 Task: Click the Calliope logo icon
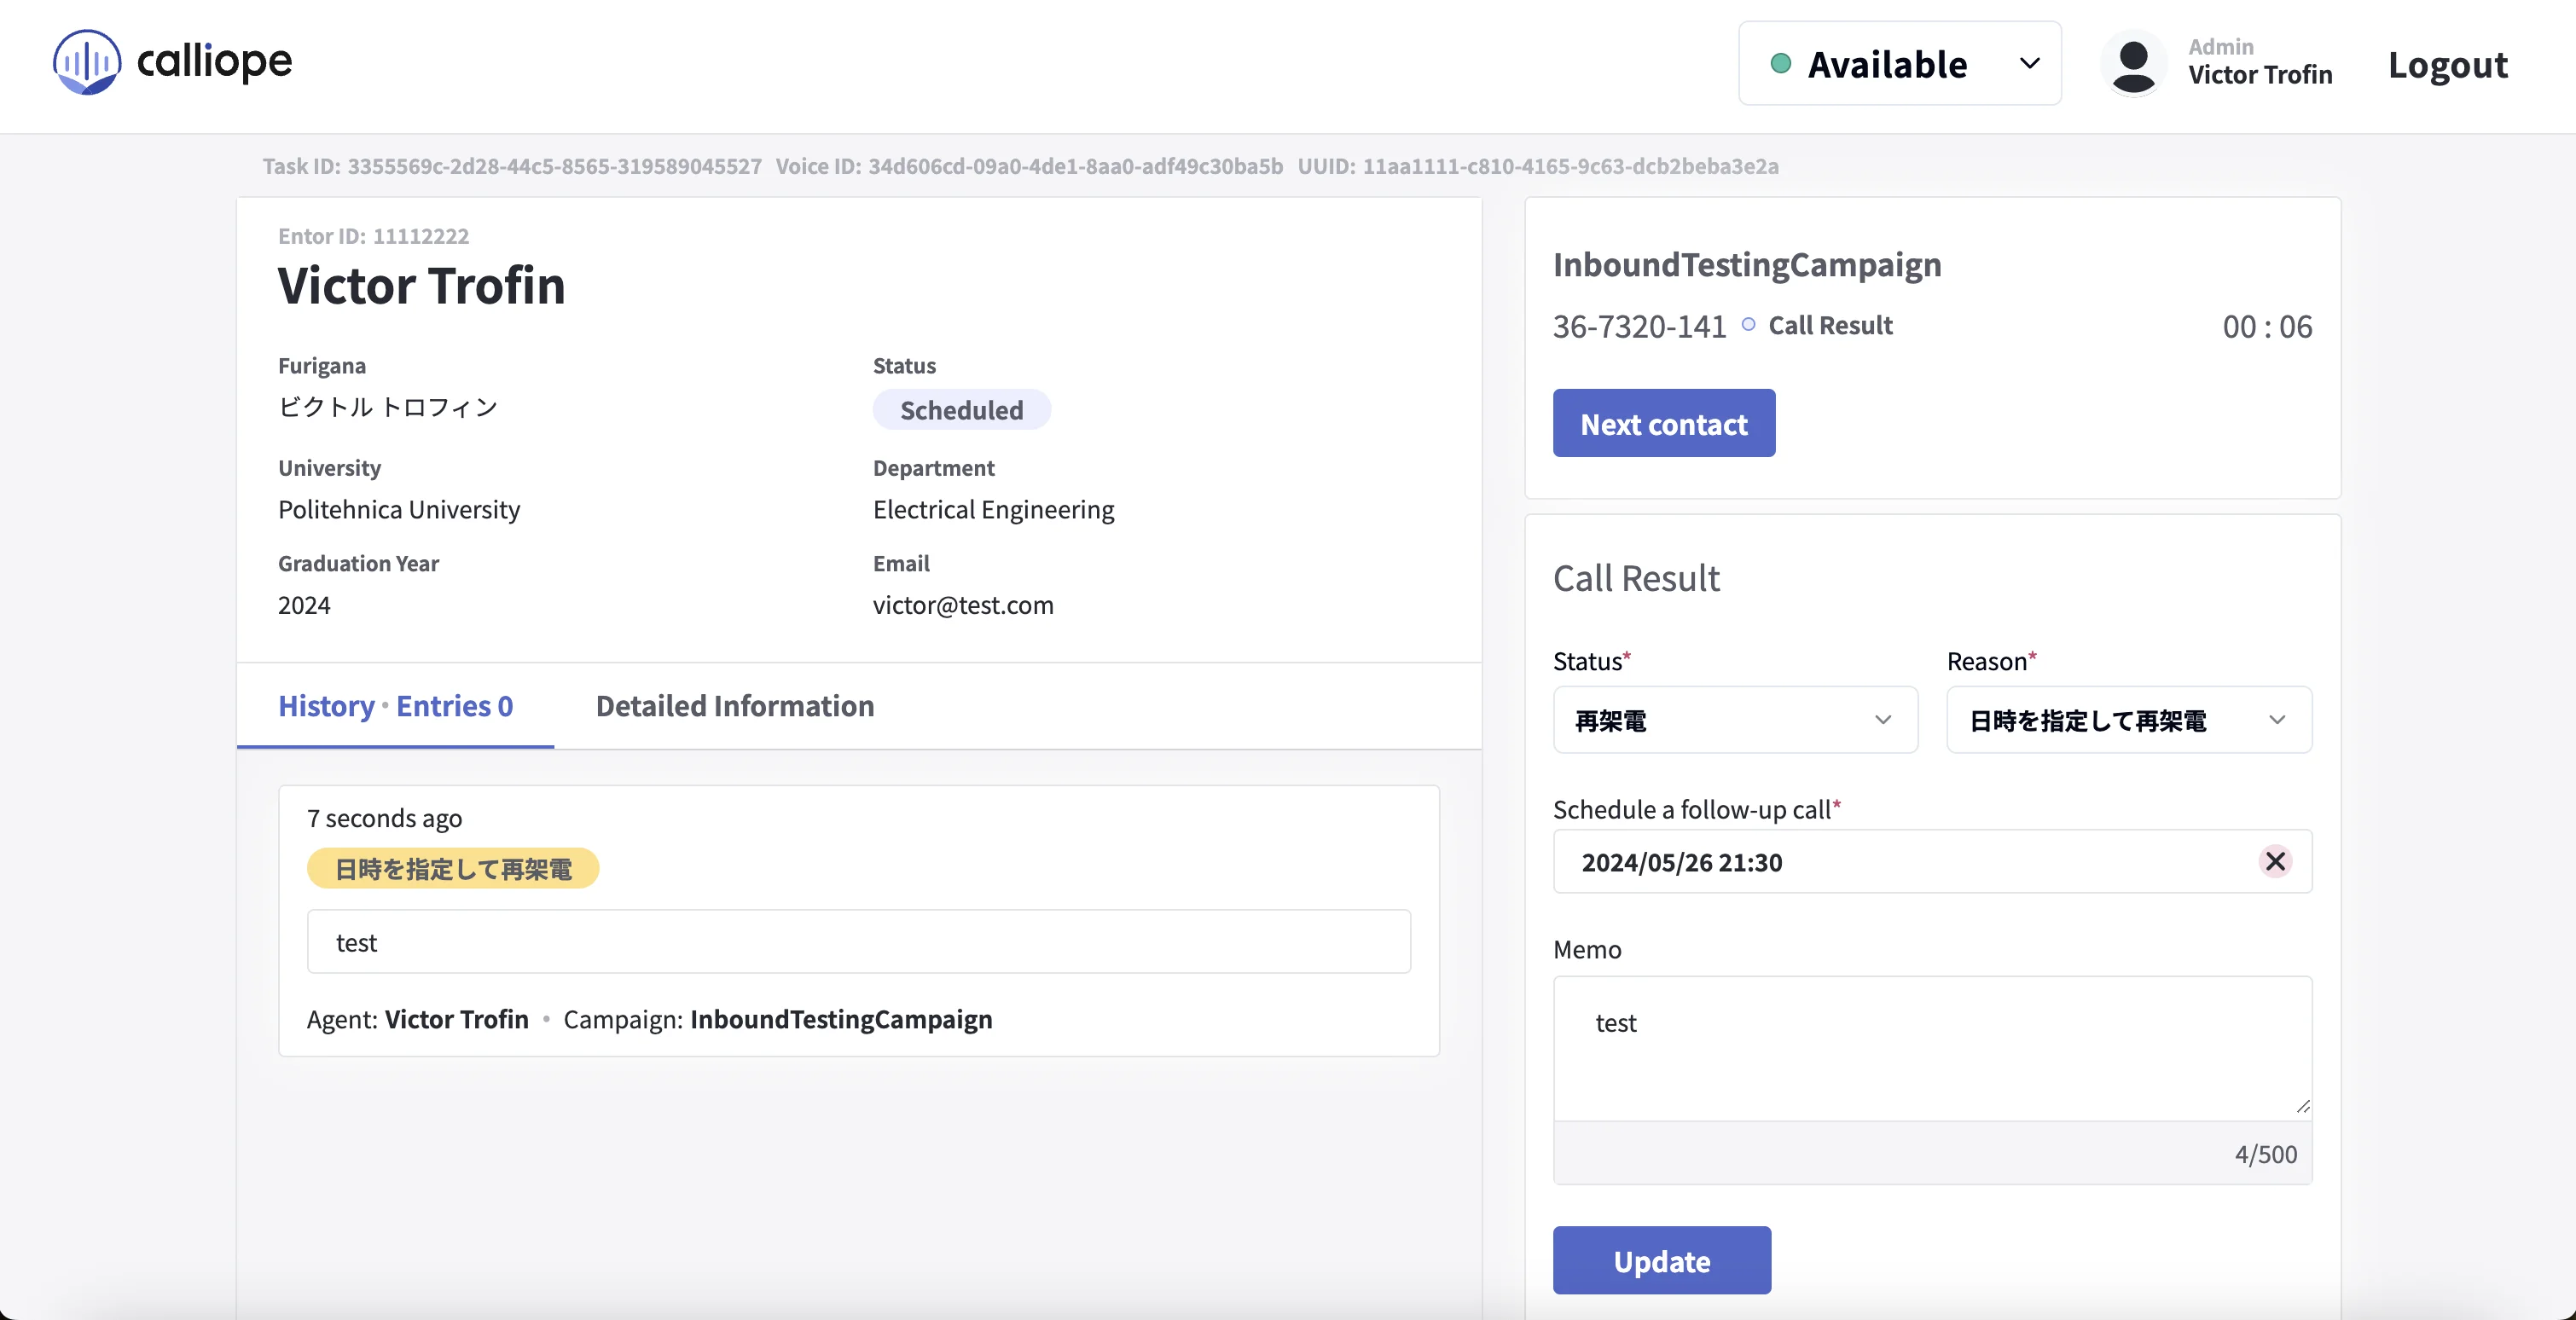click(87, 62)
